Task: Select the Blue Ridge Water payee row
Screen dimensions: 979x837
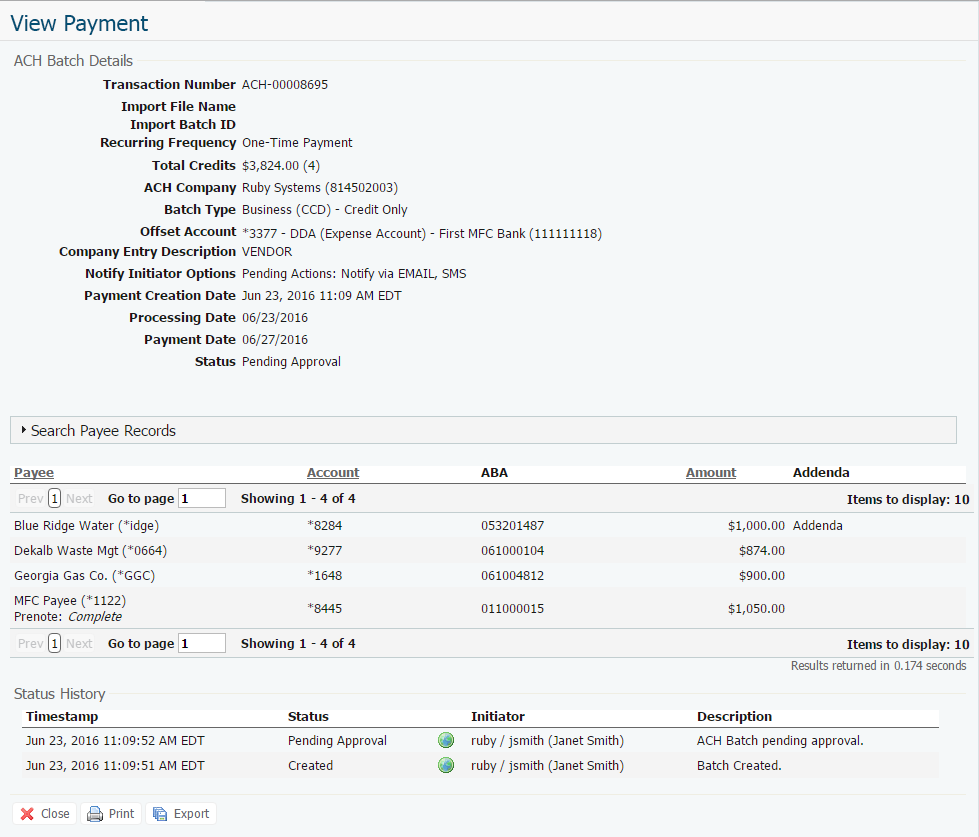Action: [x=86, y=525]
